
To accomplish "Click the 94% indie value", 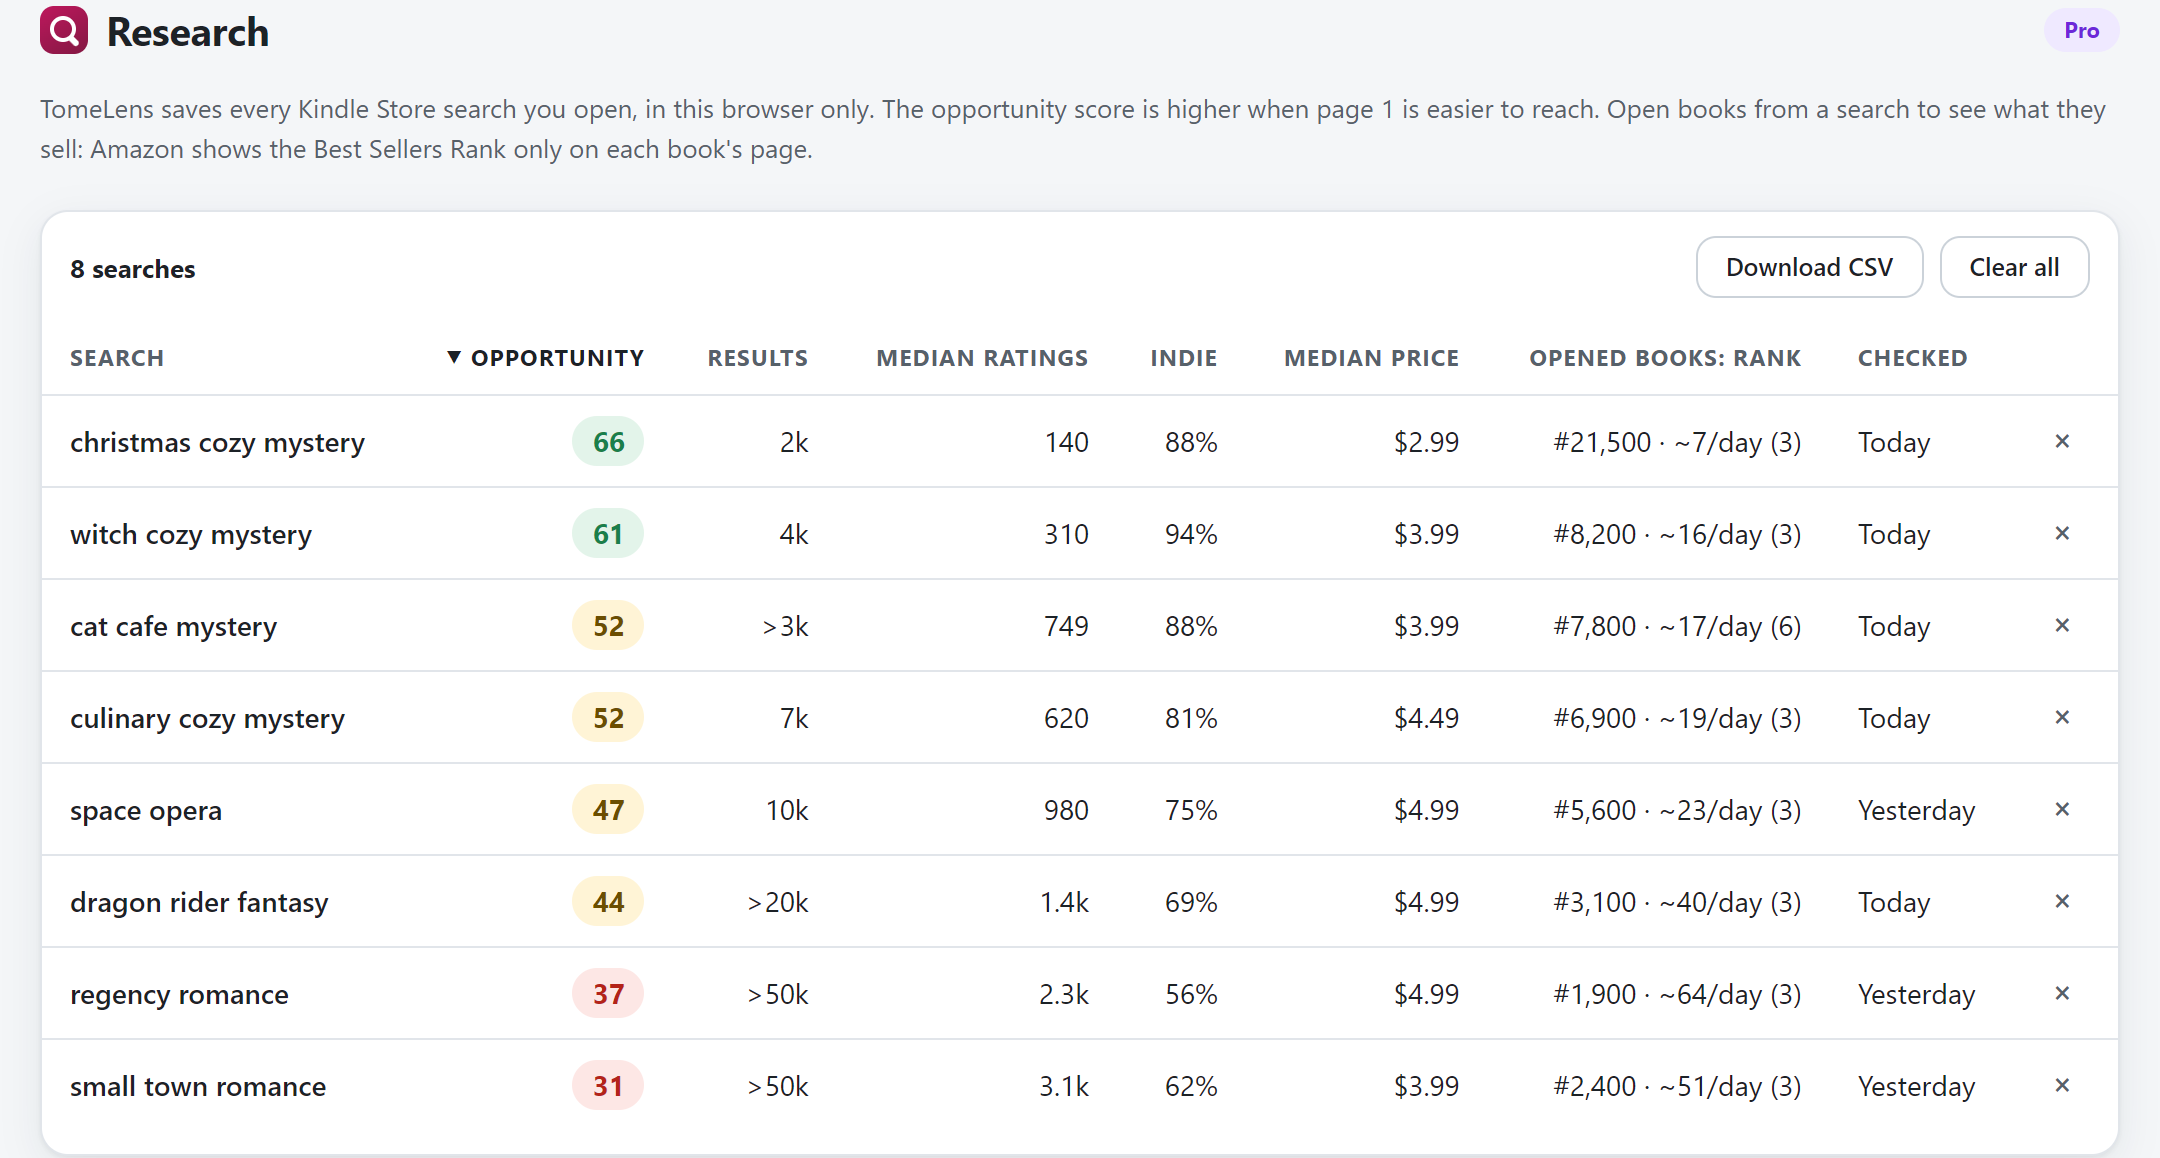I will click(x=1191, y=534).
